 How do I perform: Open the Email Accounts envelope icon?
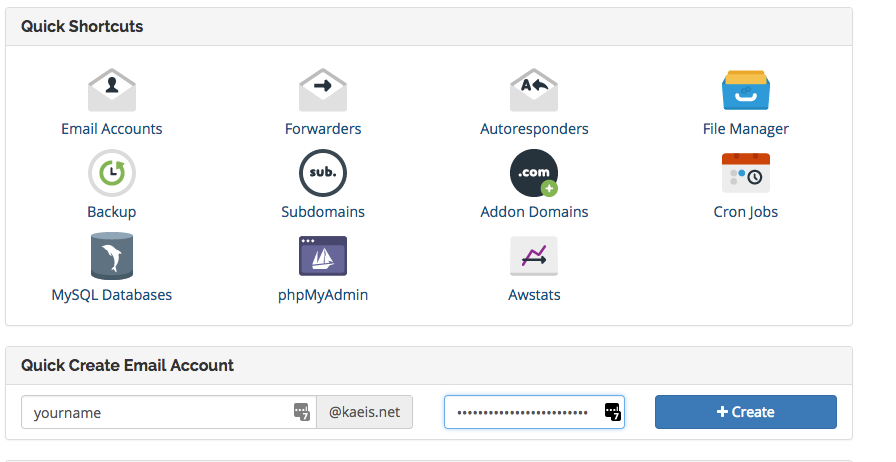pos(111,90)
